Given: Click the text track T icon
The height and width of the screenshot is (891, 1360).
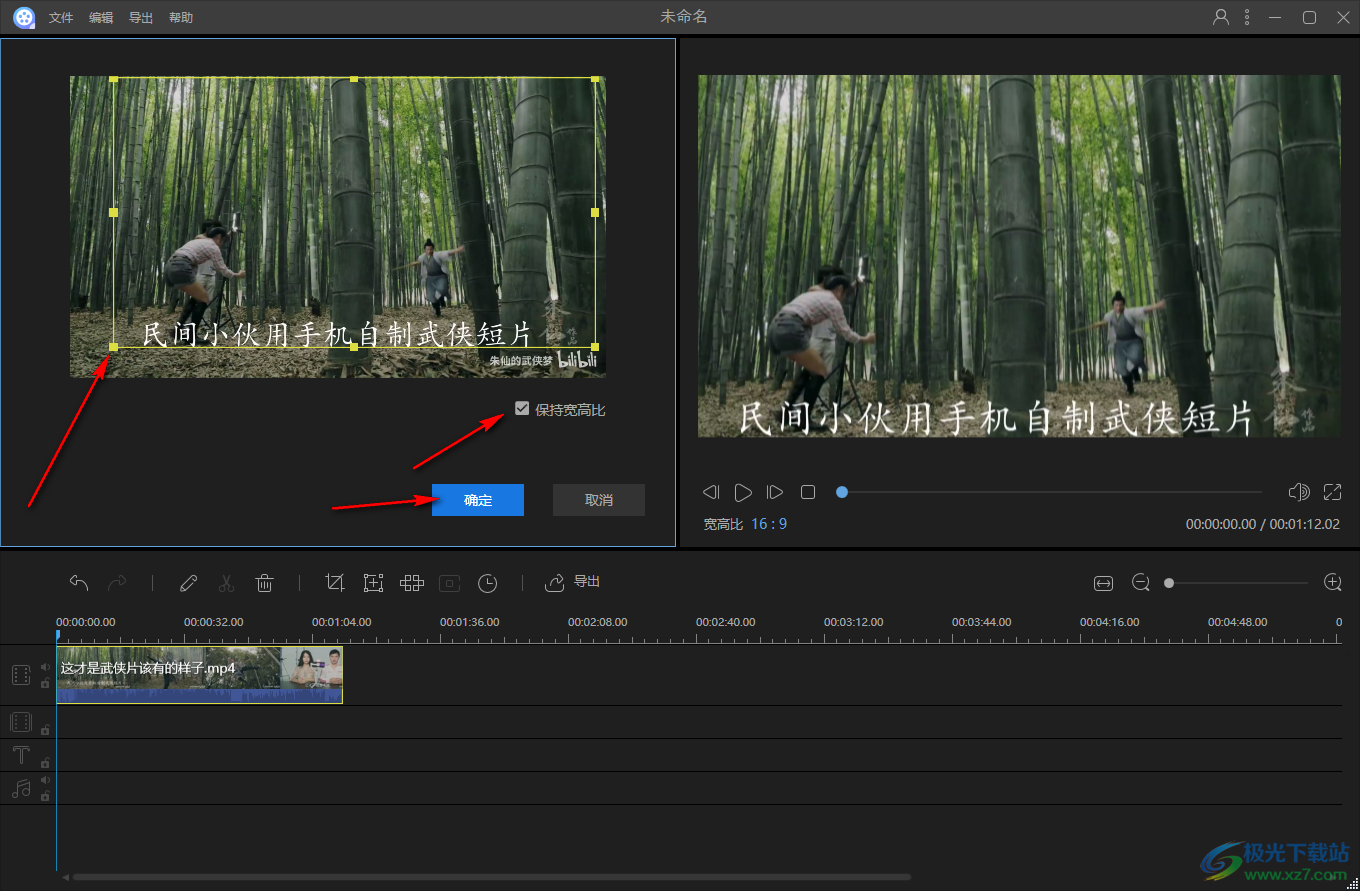Looking at the screenshot, I should [x=21, y=755].
